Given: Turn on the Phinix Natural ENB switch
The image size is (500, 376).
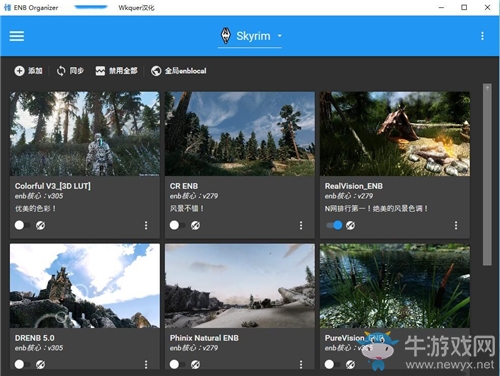Looking at the screenshot, I should [x=177, y=364].
